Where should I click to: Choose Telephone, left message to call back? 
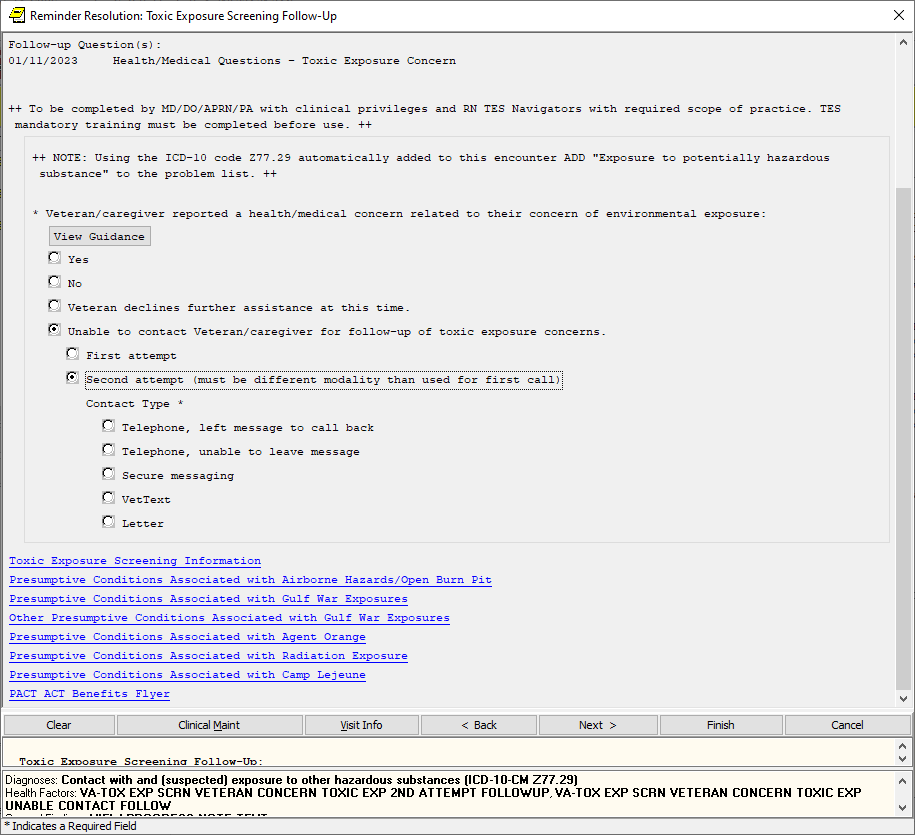109,426
